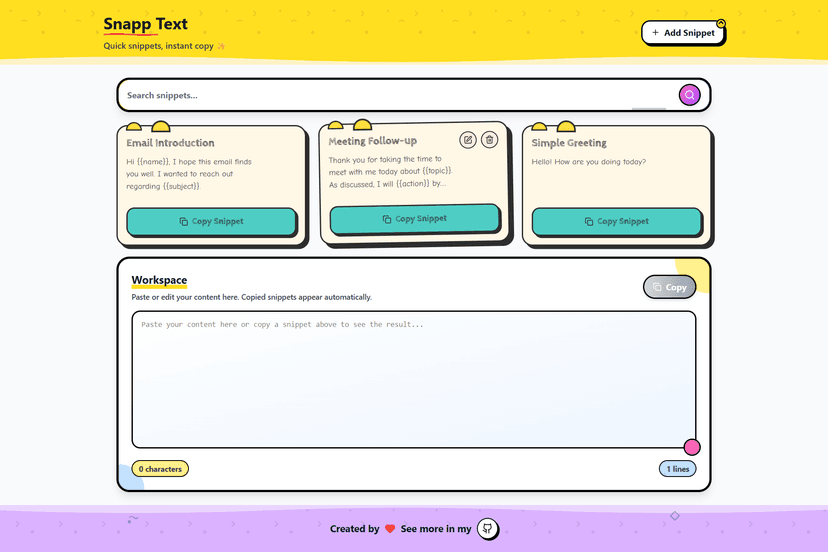Click the 'Hello! How are you doing today?' text
Screen dimensions: 828x552
(588, 162)
